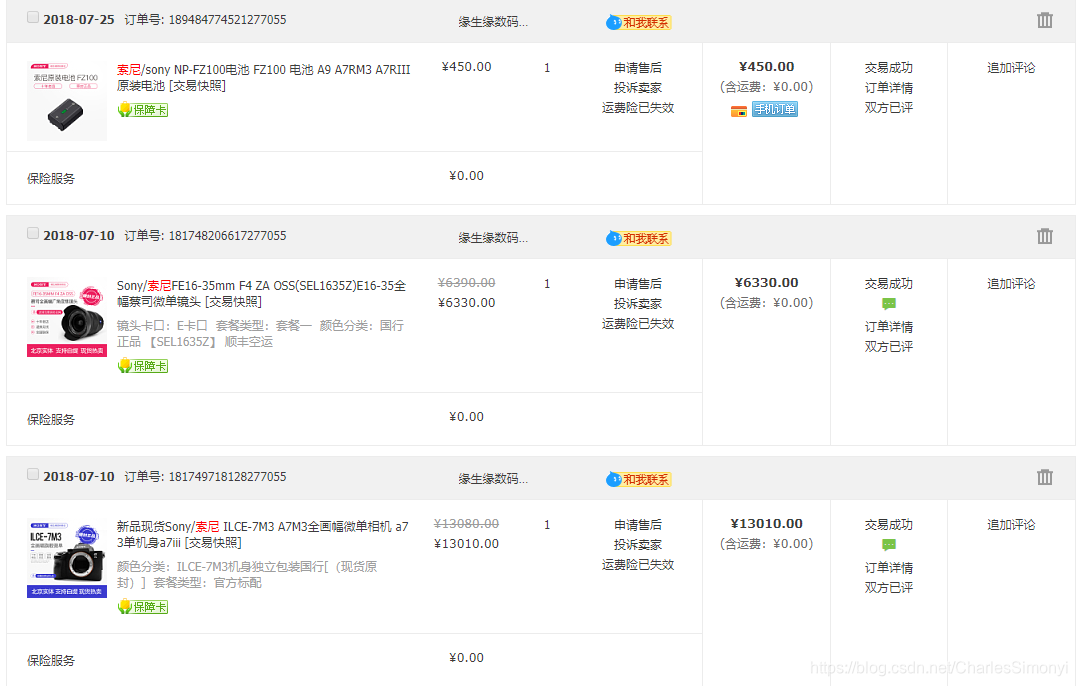Click 交易成功 status of the battery order
The height and width of the screenshot is (686, 1077).
(x=889, y=68)
